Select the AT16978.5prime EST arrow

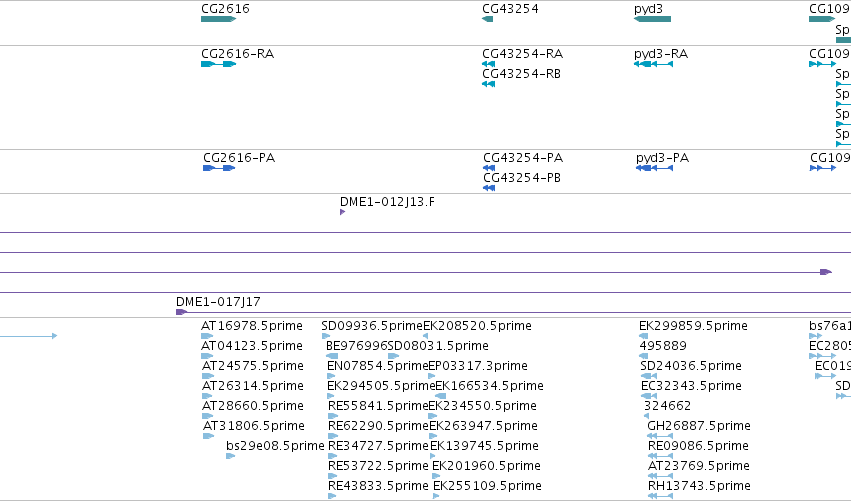pyautogui.click(x=207, y=336)
